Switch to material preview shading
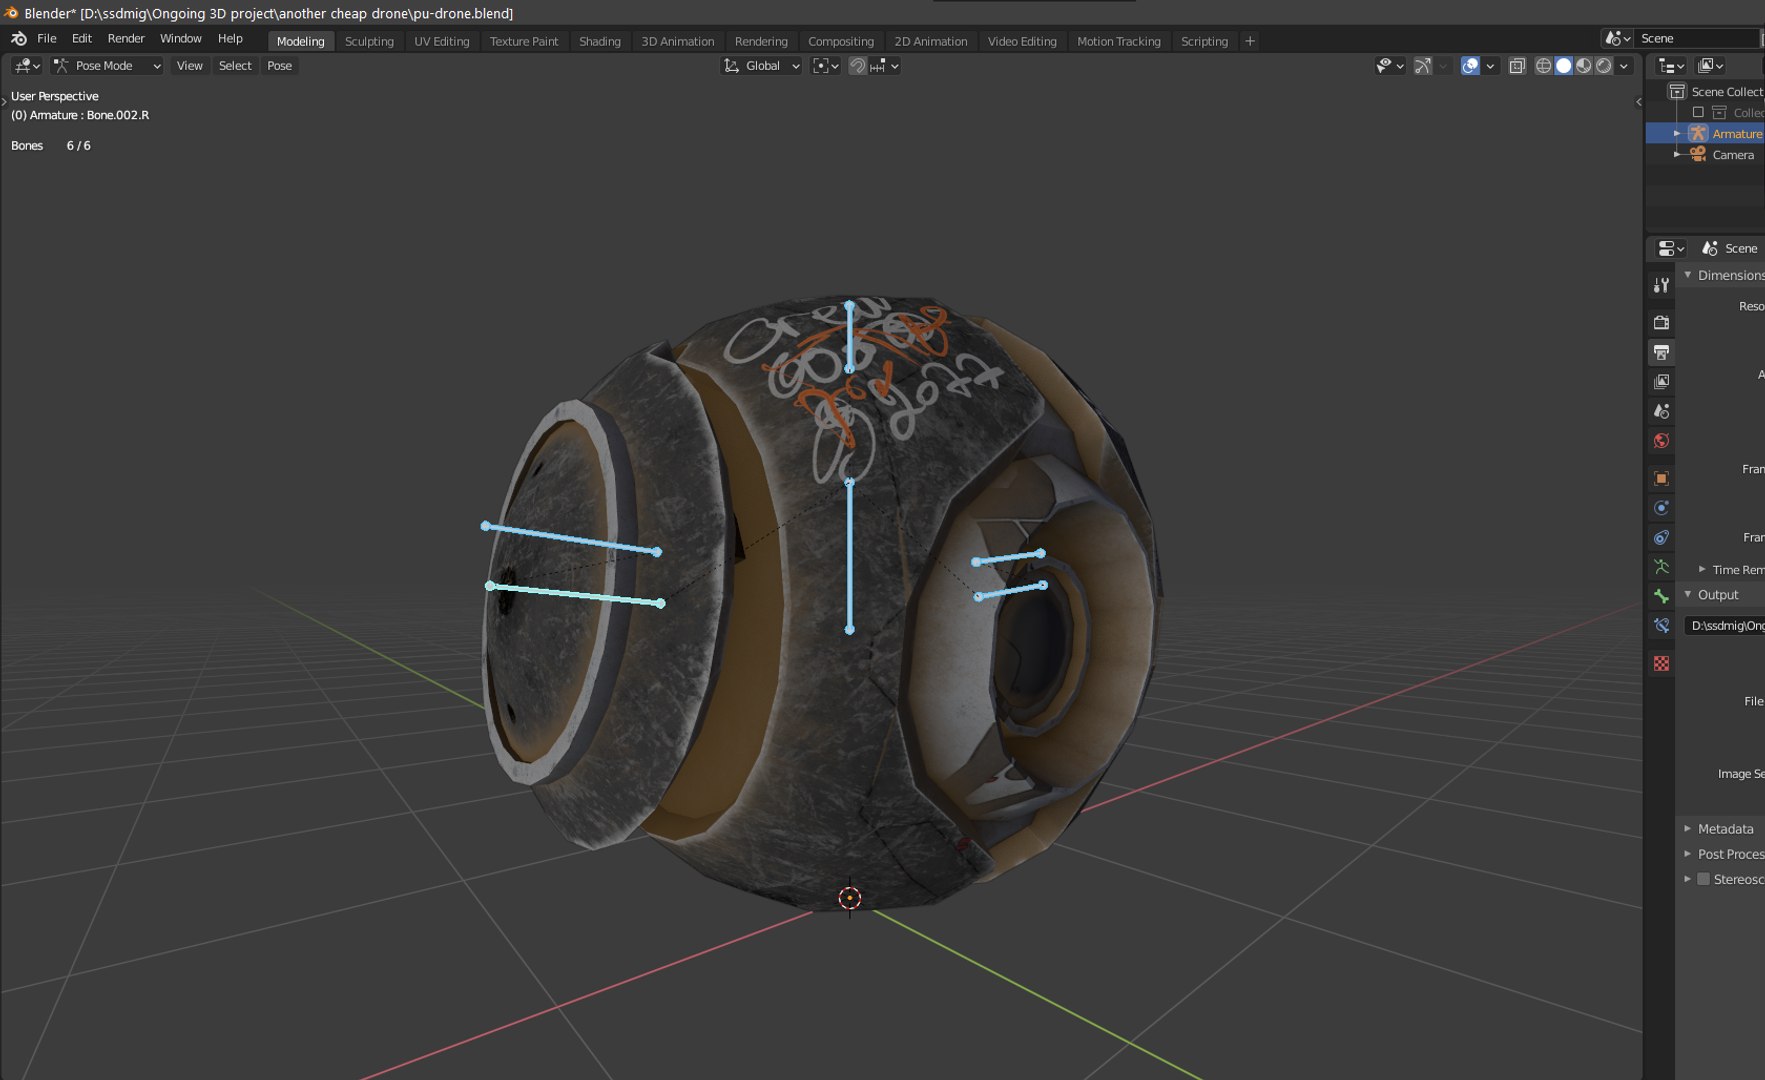Image resolution: width=1765 pixels, height=1080 pixels. [x=1583, y=66]
